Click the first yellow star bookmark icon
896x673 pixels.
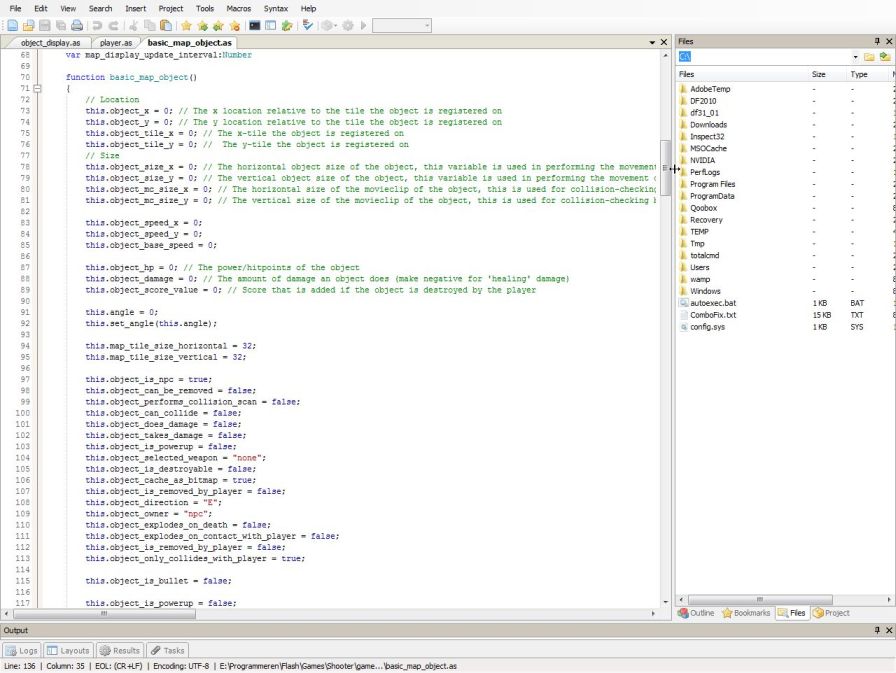(x=186, y=25)
